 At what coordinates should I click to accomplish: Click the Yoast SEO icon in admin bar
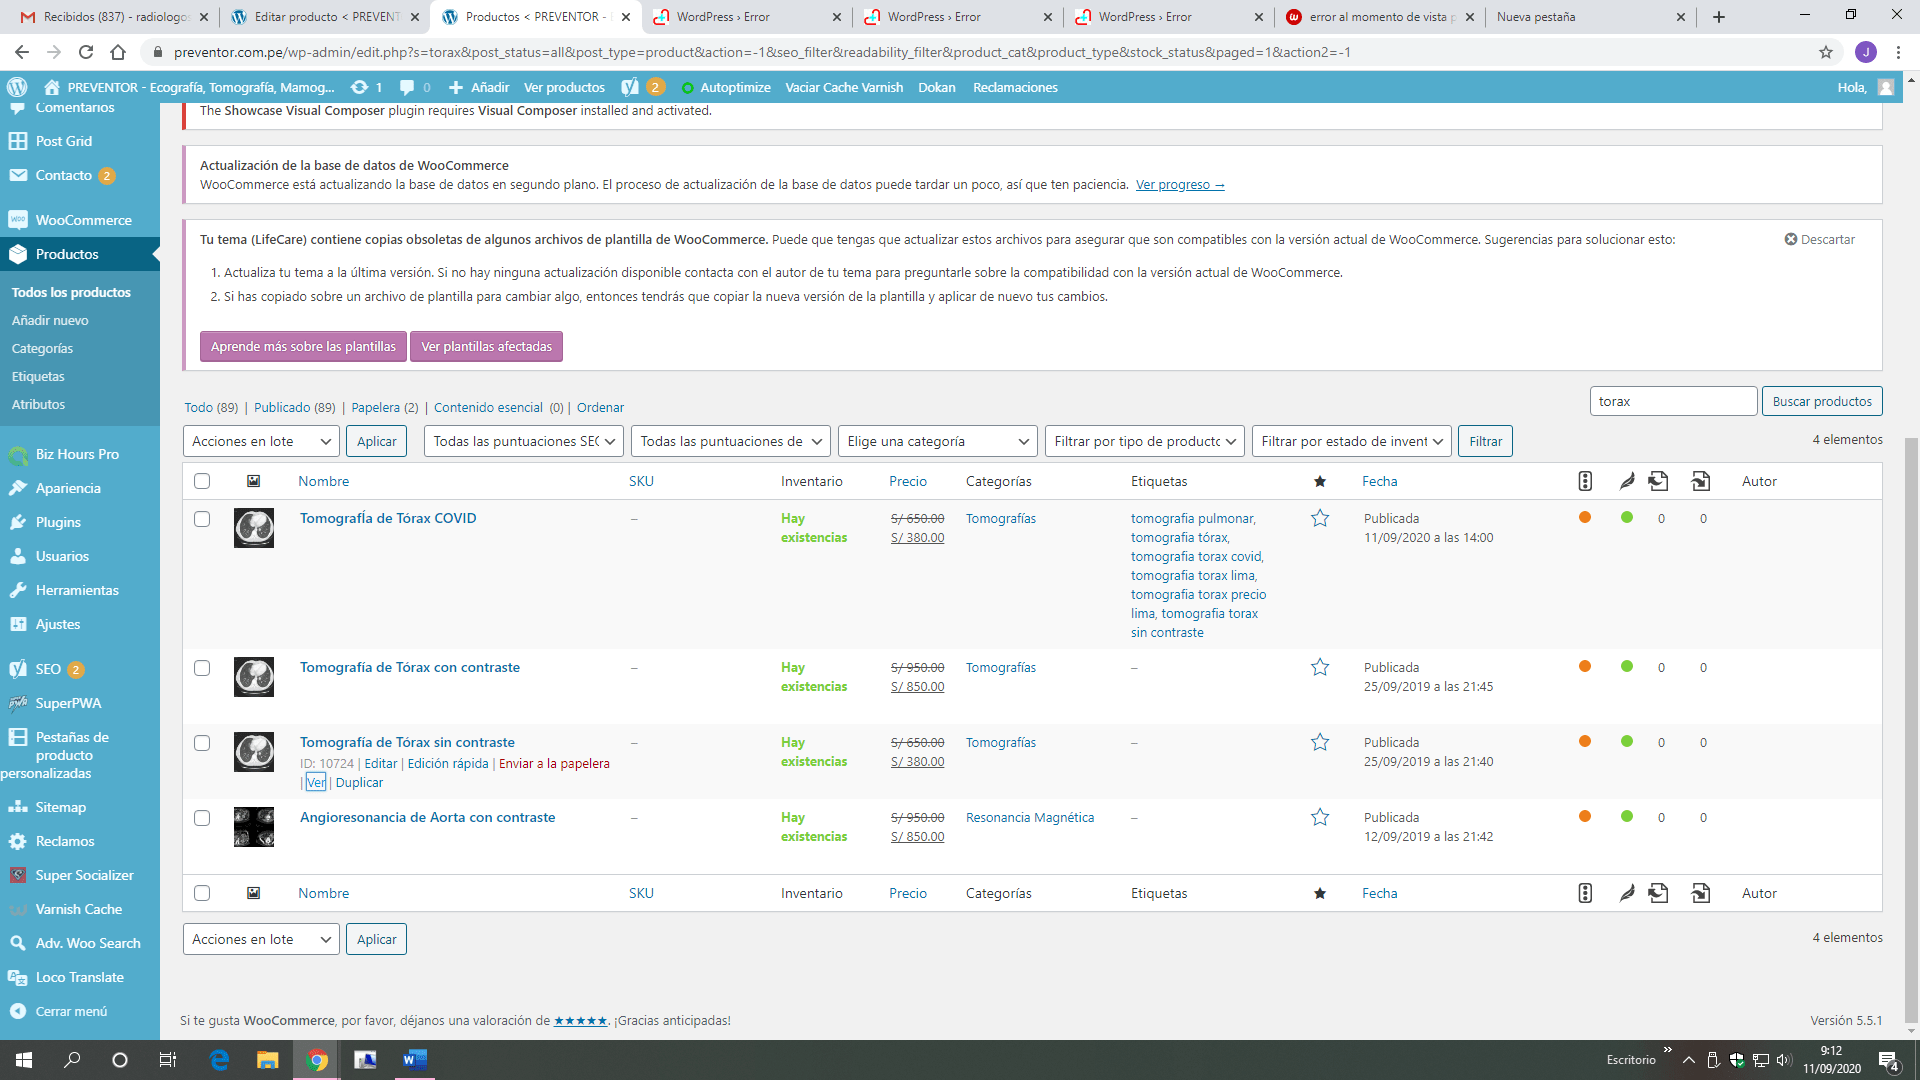(629, 87)
